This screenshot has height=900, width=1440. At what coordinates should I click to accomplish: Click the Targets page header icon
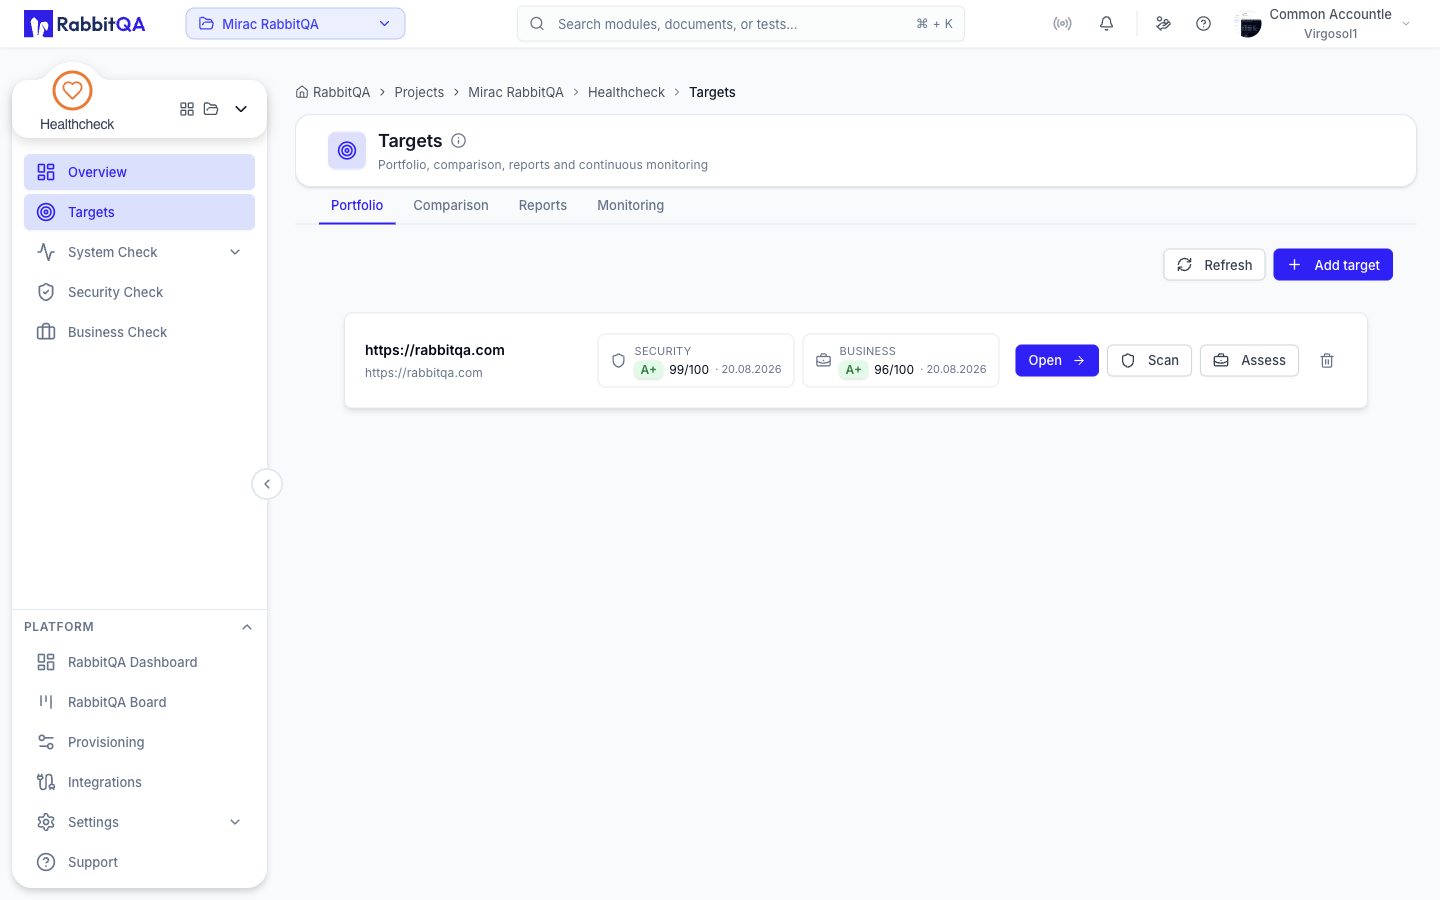(x=347, y=151)
